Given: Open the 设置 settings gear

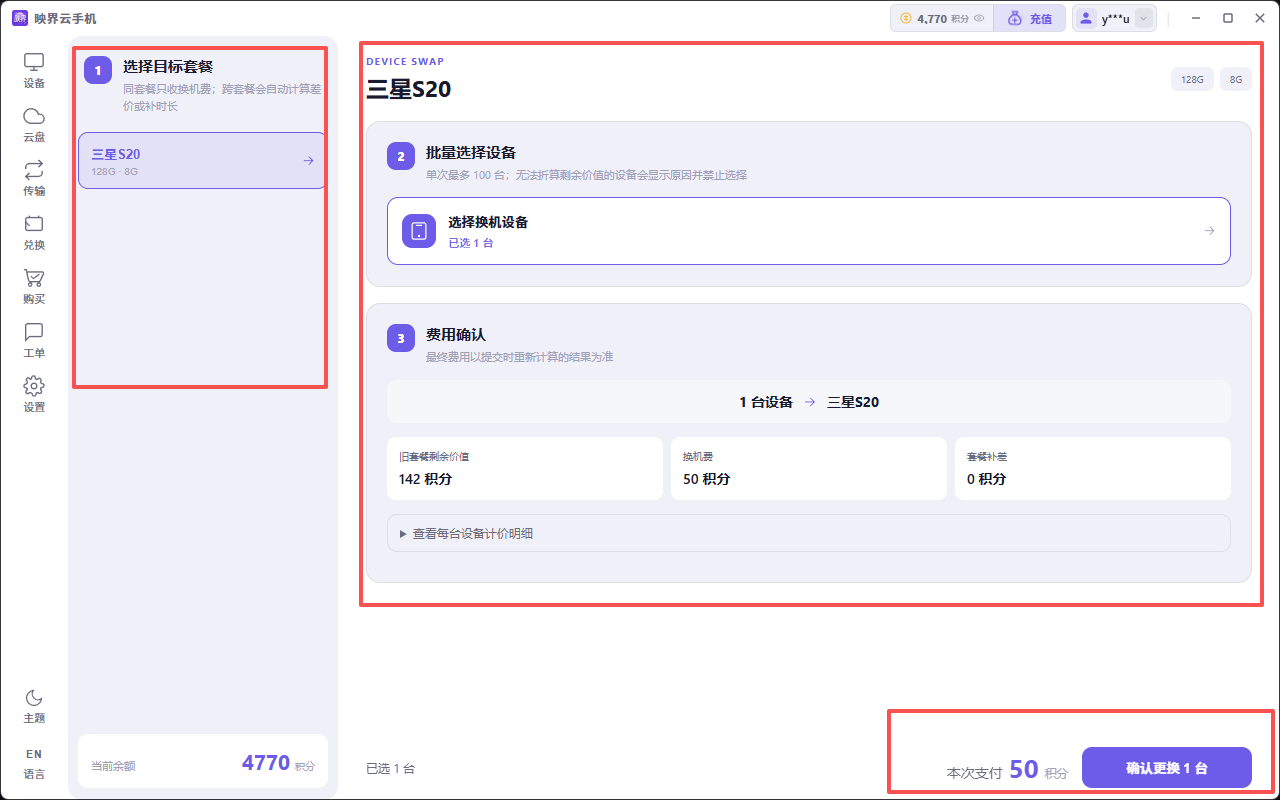Looking at the screenshot, I should [x=34, y=395].
